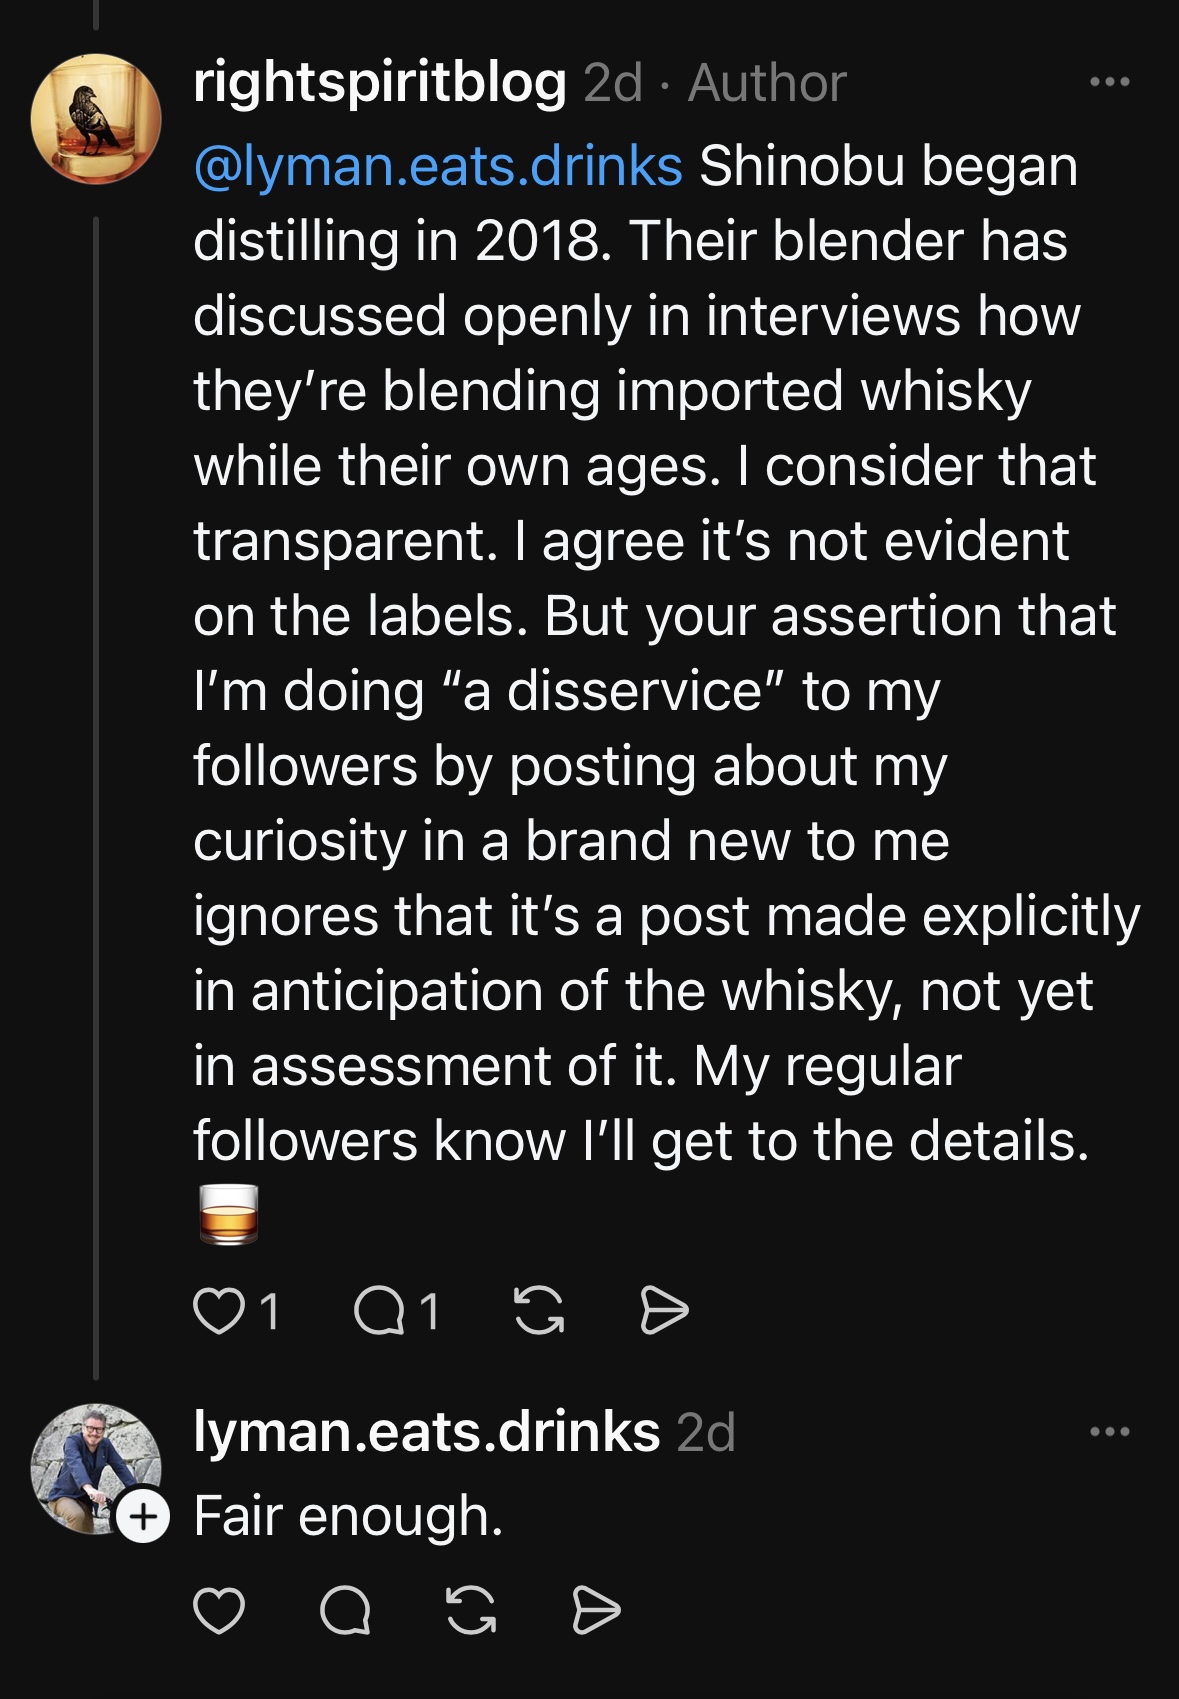Viewport: 1179px width, 1699px height.
Task: Tap the "Fair enough." comment text
Action: (x=348, y=1516)
